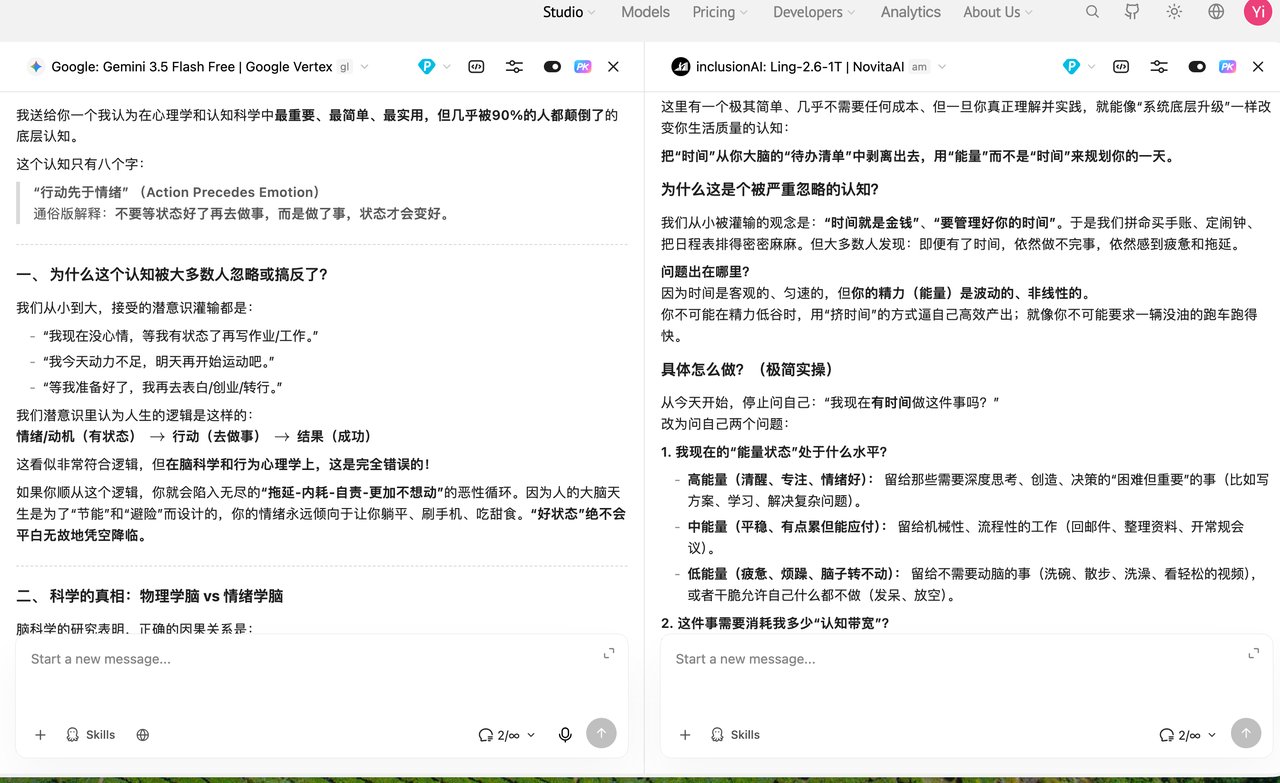Expand provider chevron in Gemini panel
1280x783 pixels.
click(x=446, y=67)
